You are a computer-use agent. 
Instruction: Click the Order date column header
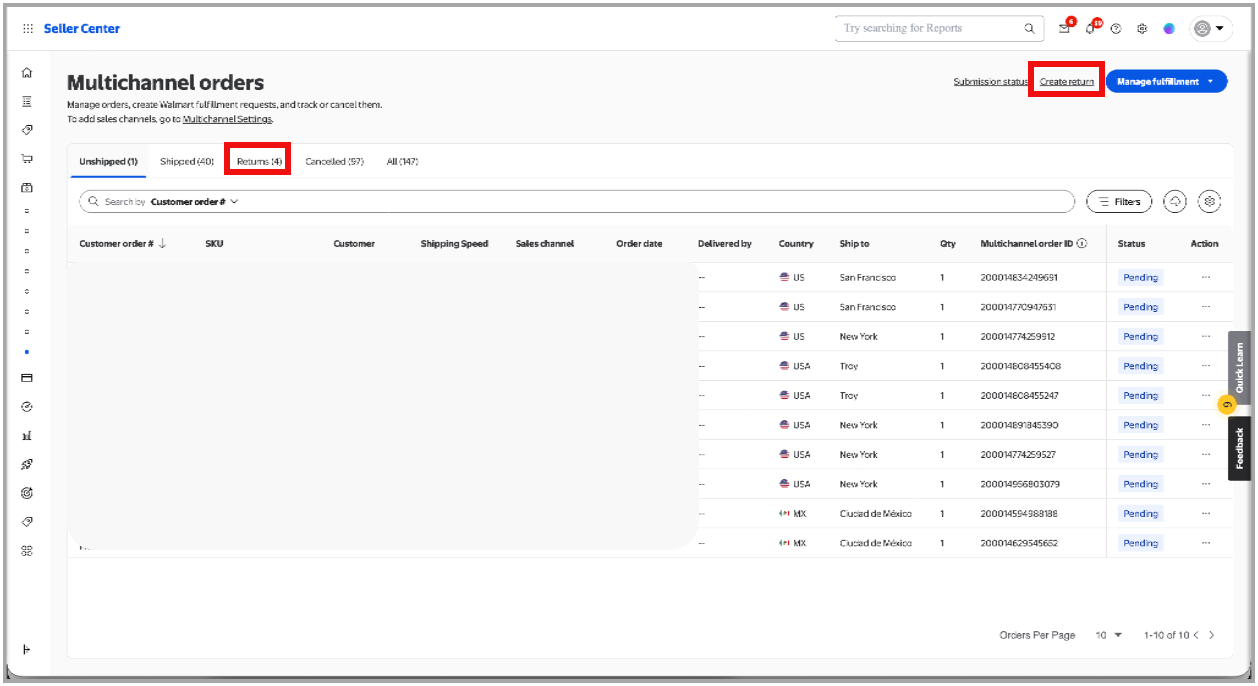pyautogui.click(x=639, y=244)
